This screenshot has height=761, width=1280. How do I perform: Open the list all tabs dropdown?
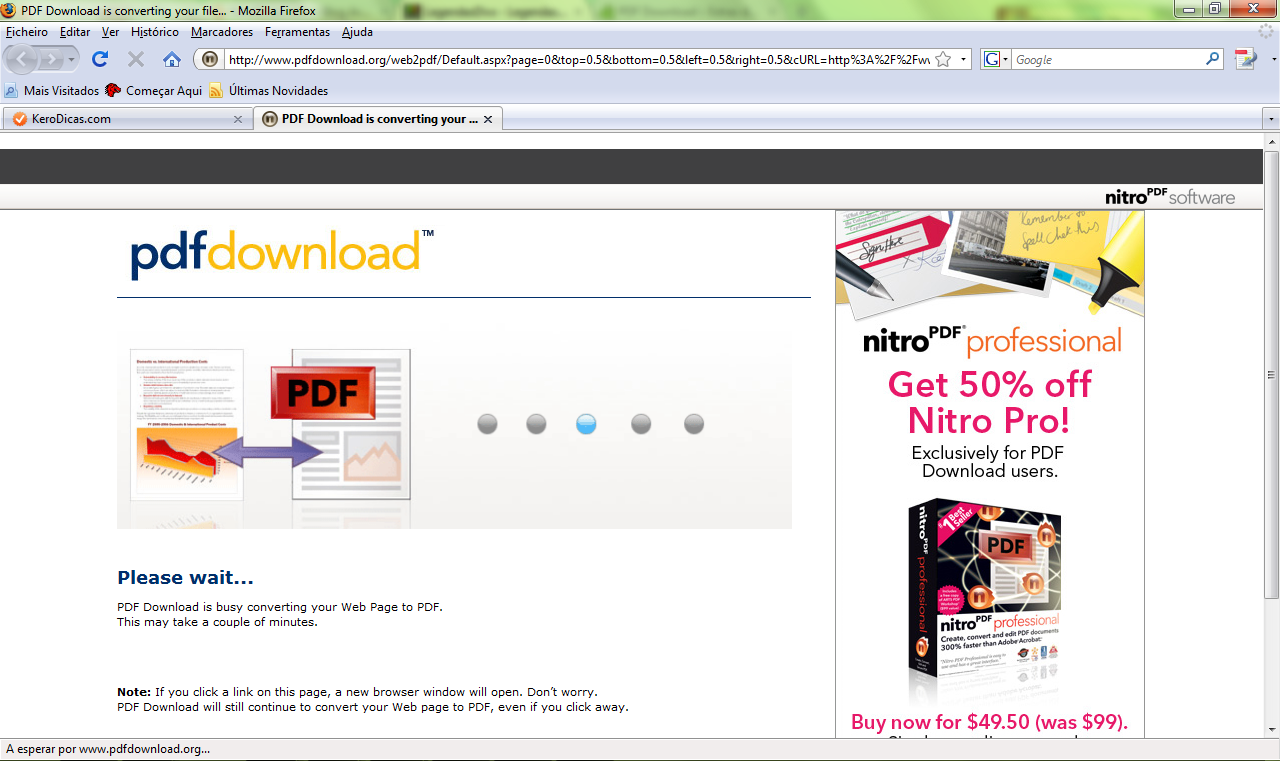point(1271,119)
